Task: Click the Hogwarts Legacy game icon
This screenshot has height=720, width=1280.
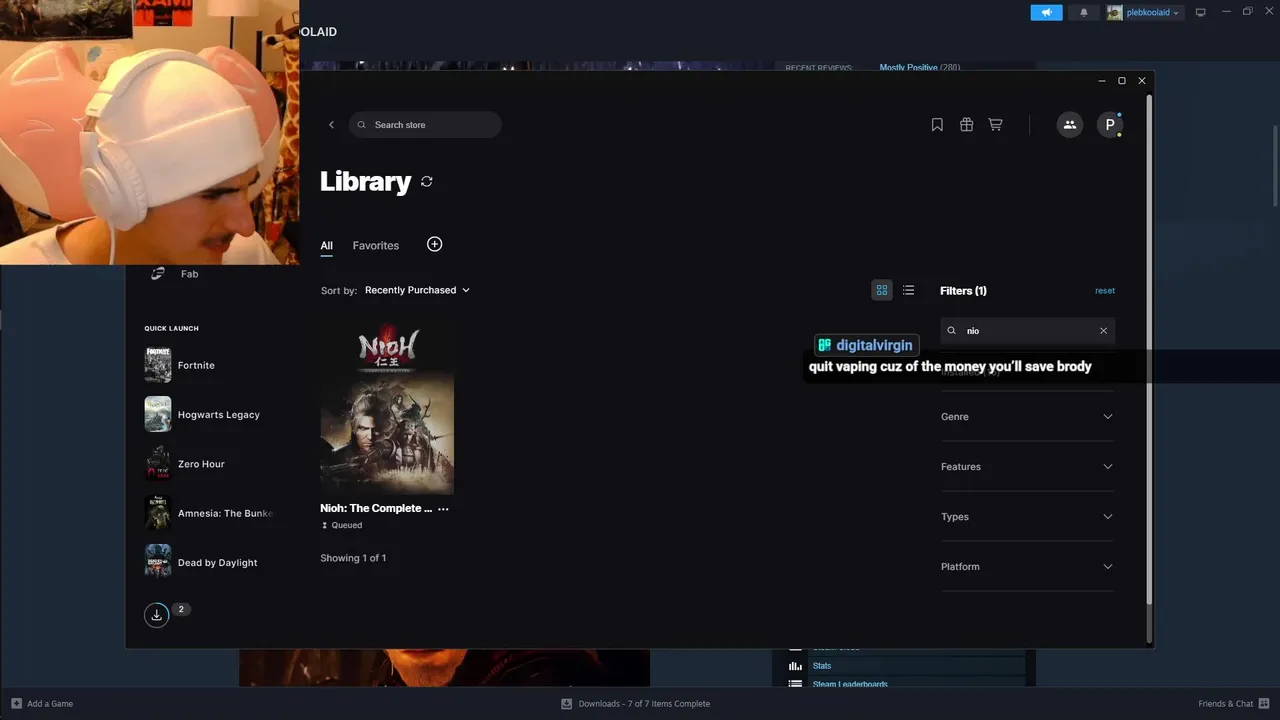Action: point(158,414)
